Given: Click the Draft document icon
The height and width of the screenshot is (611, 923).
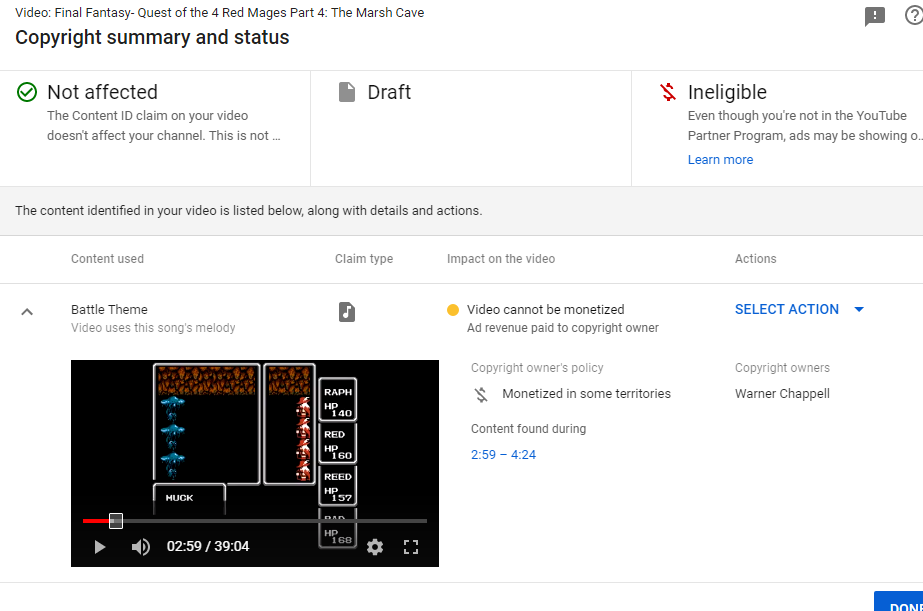Looking at the screenshot, I should click(347, 92).
